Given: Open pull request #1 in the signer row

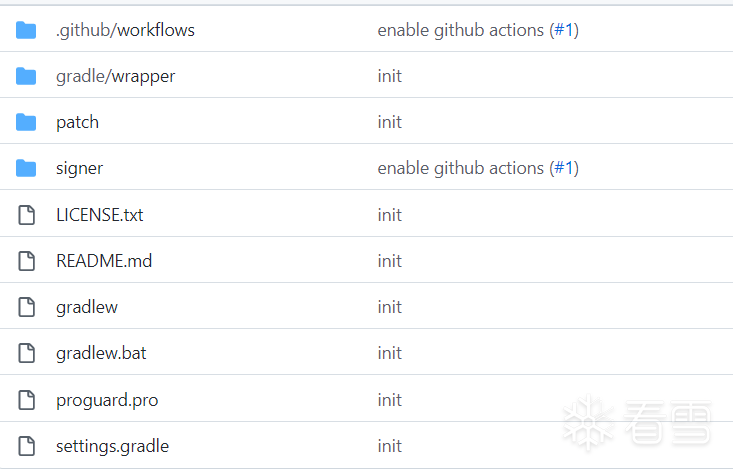Looking at the screenshot, I should [x=564, y=168].
